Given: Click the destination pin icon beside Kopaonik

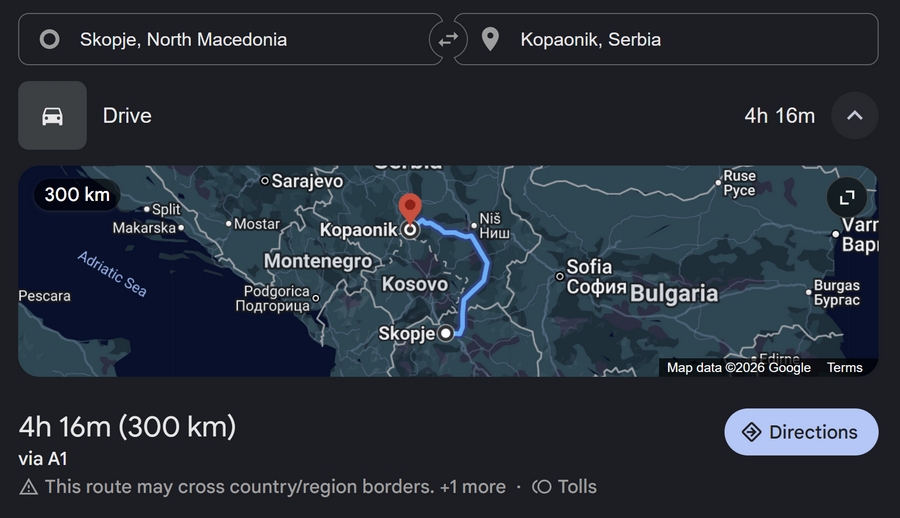Looking at the screenshot, I should [490, 40].
